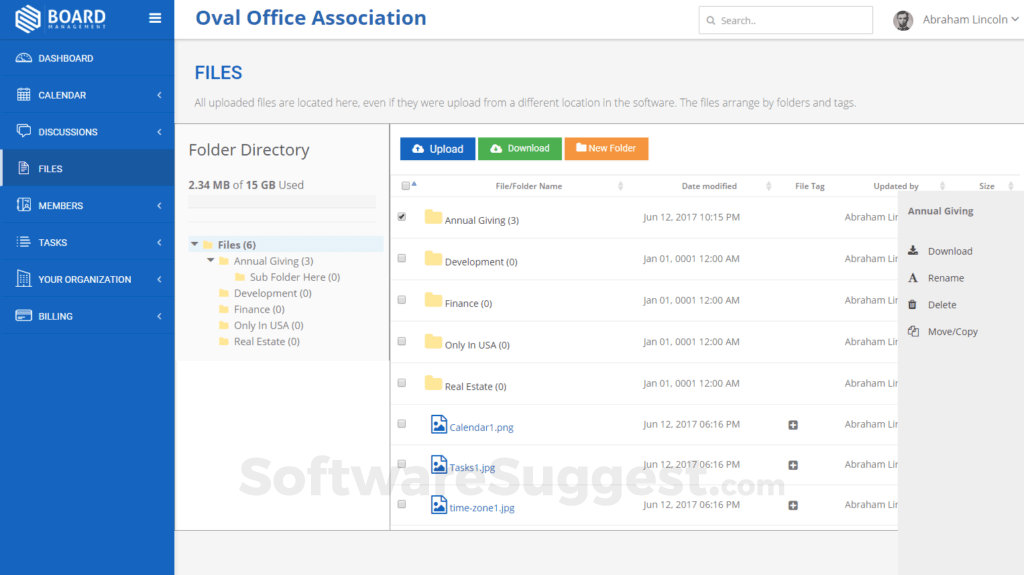The width and height of the screenshot is (1024, 575).
Task: Click the plus tag icon for Calendar1.png
Action: (x=793, y=425)
